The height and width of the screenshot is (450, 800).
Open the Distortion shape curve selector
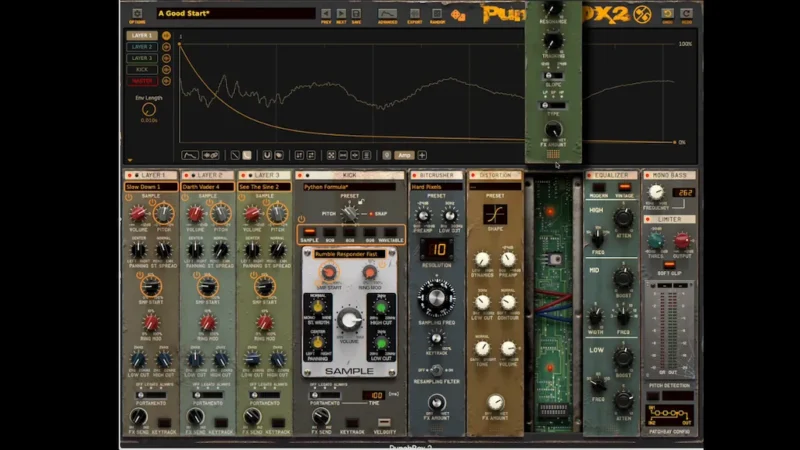click(x=495, y=214)
